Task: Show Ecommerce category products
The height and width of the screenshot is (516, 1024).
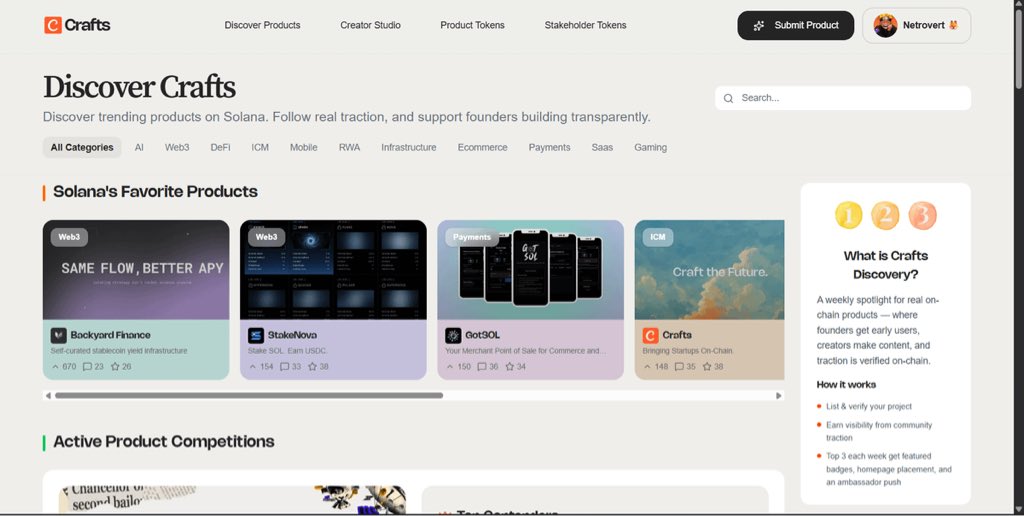Action: pyautogui.click(x=483, y=148)
